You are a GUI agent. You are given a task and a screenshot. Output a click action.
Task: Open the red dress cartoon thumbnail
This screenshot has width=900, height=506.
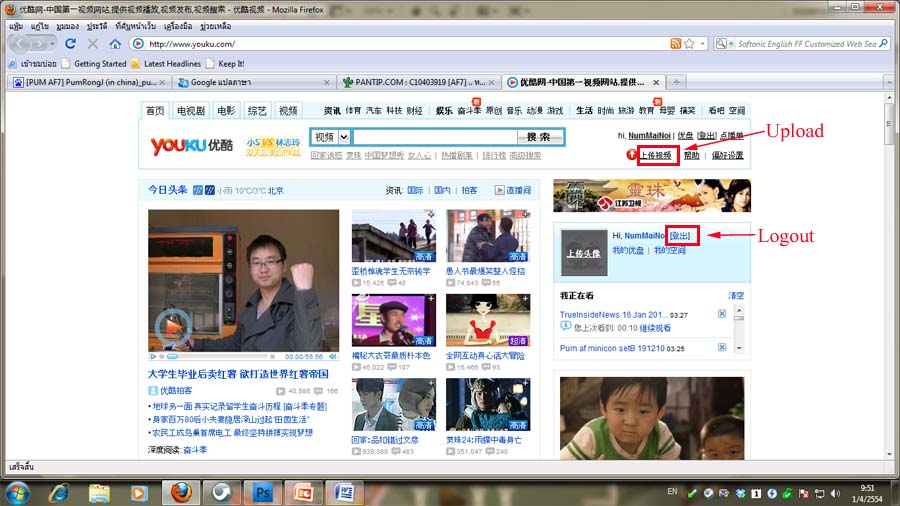(x=488, y=321)
